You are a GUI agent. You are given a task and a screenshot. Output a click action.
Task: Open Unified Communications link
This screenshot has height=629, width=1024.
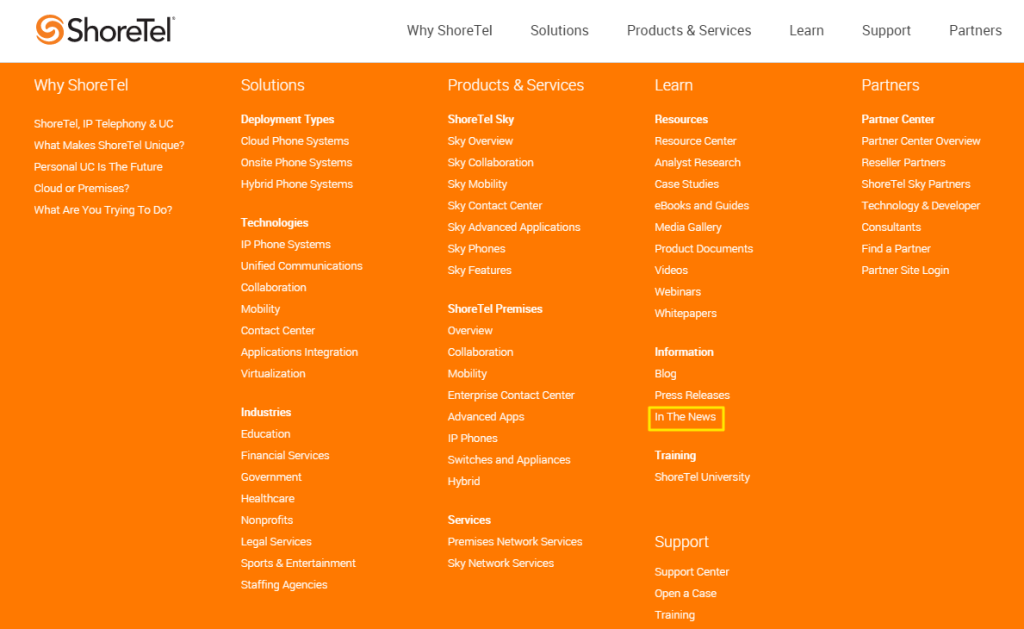302,266
